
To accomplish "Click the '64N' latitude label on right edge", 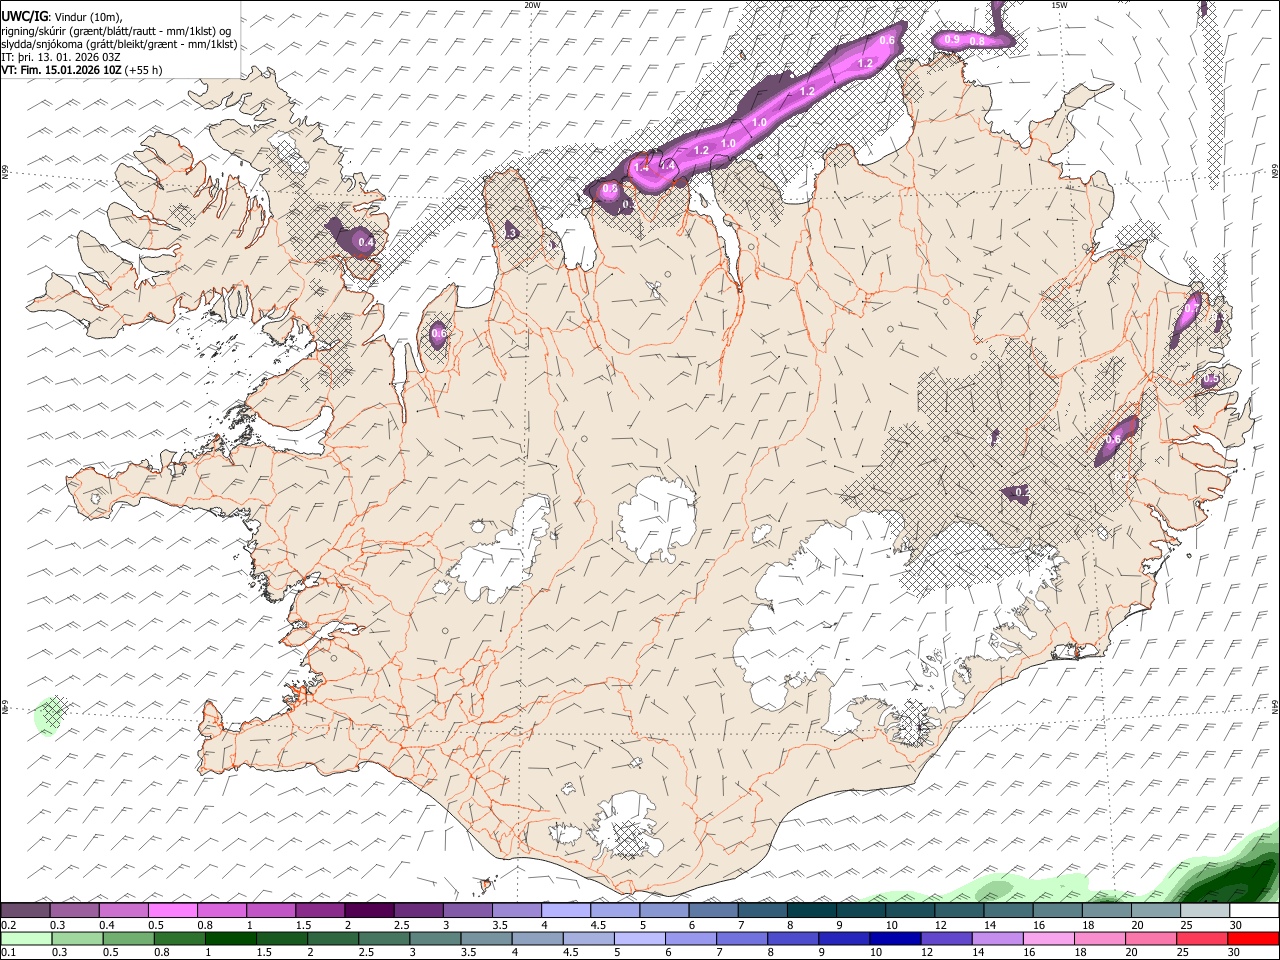I will (x=1275, y=706).
